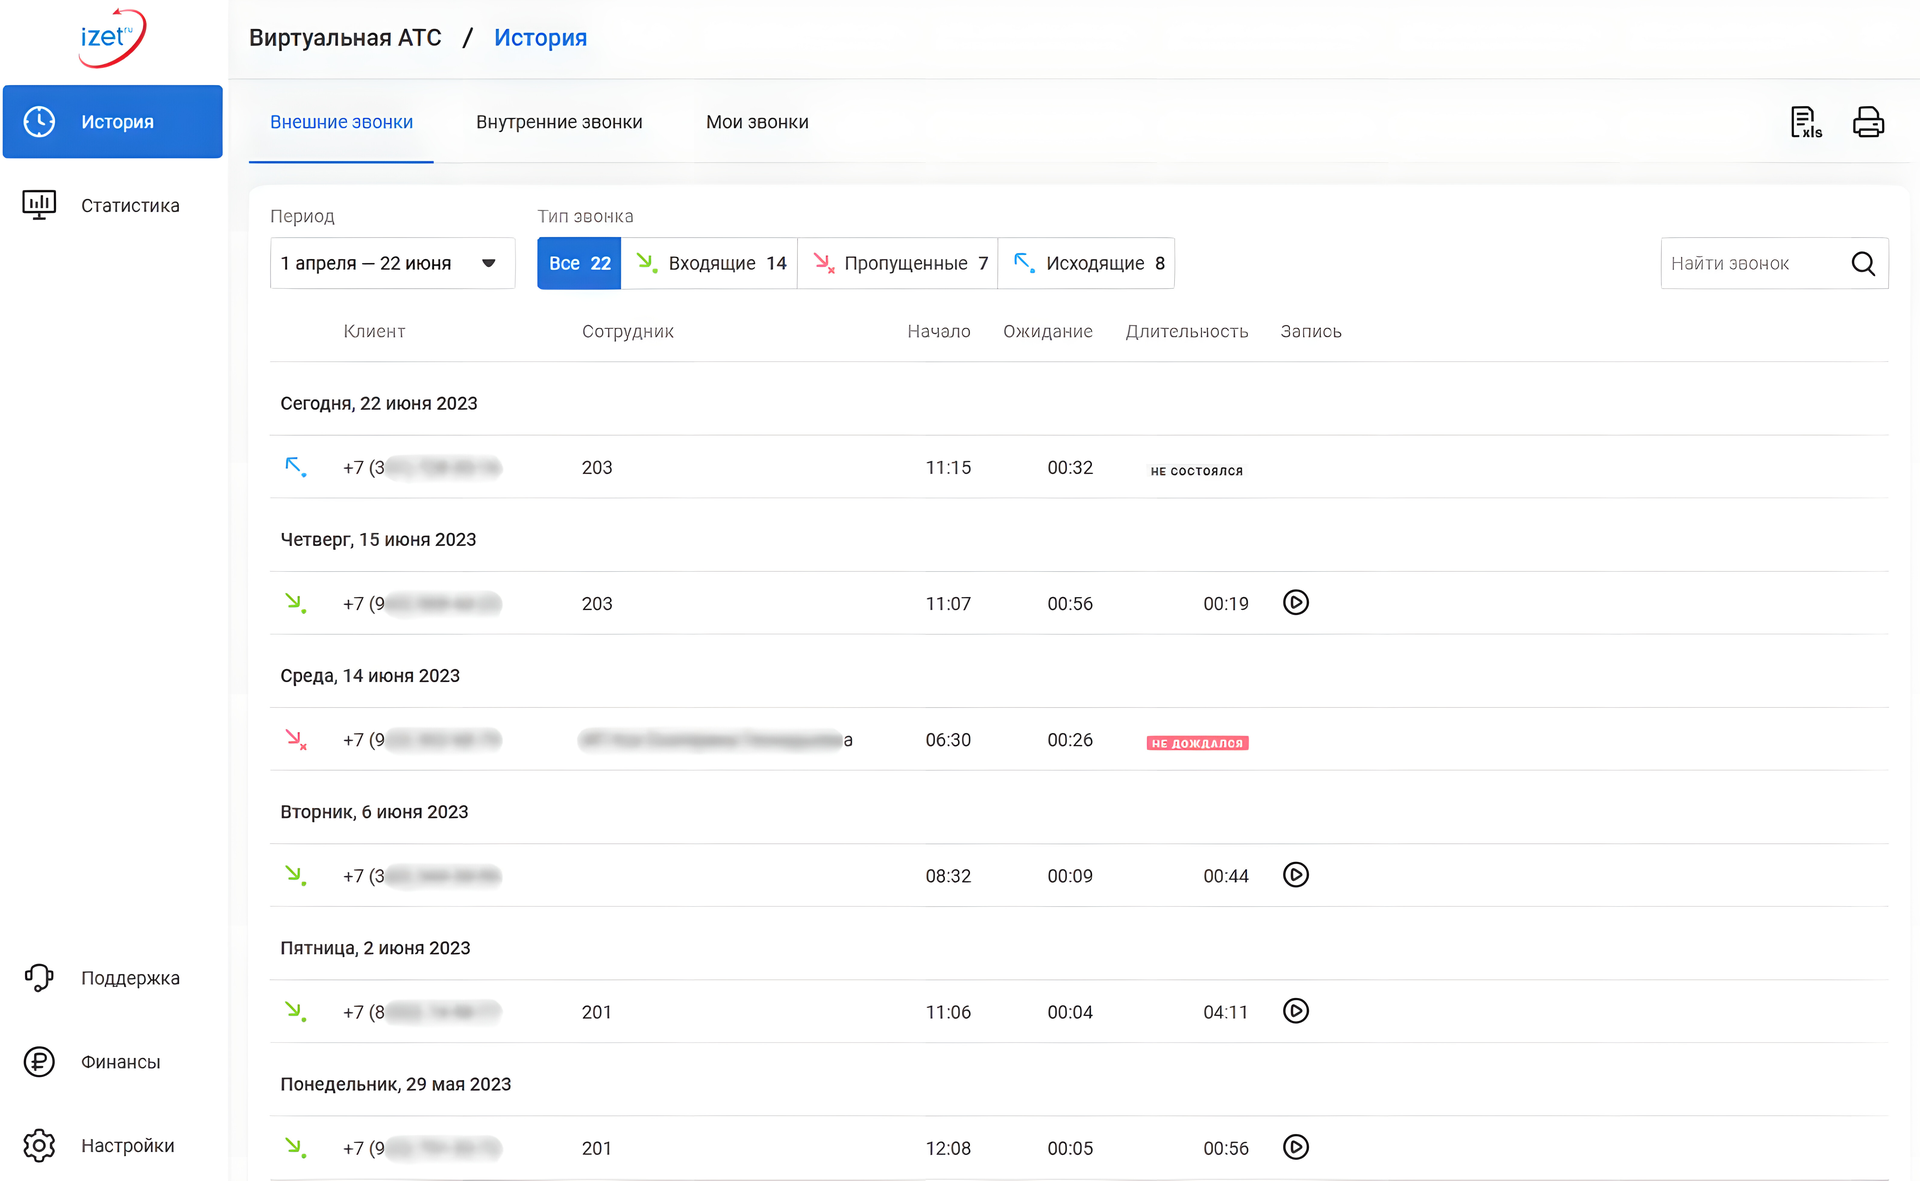The height and width of the screenshot is (1181, 1920).
Task: Click the printer icon
Action: click(x=1868, y=122)
